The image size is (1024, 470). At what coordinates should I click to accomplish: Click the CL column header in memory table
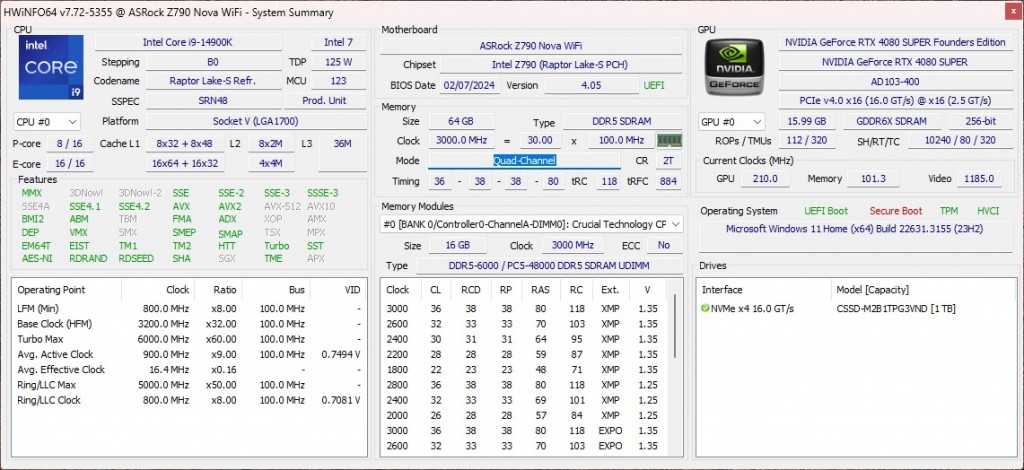[436, 289]
